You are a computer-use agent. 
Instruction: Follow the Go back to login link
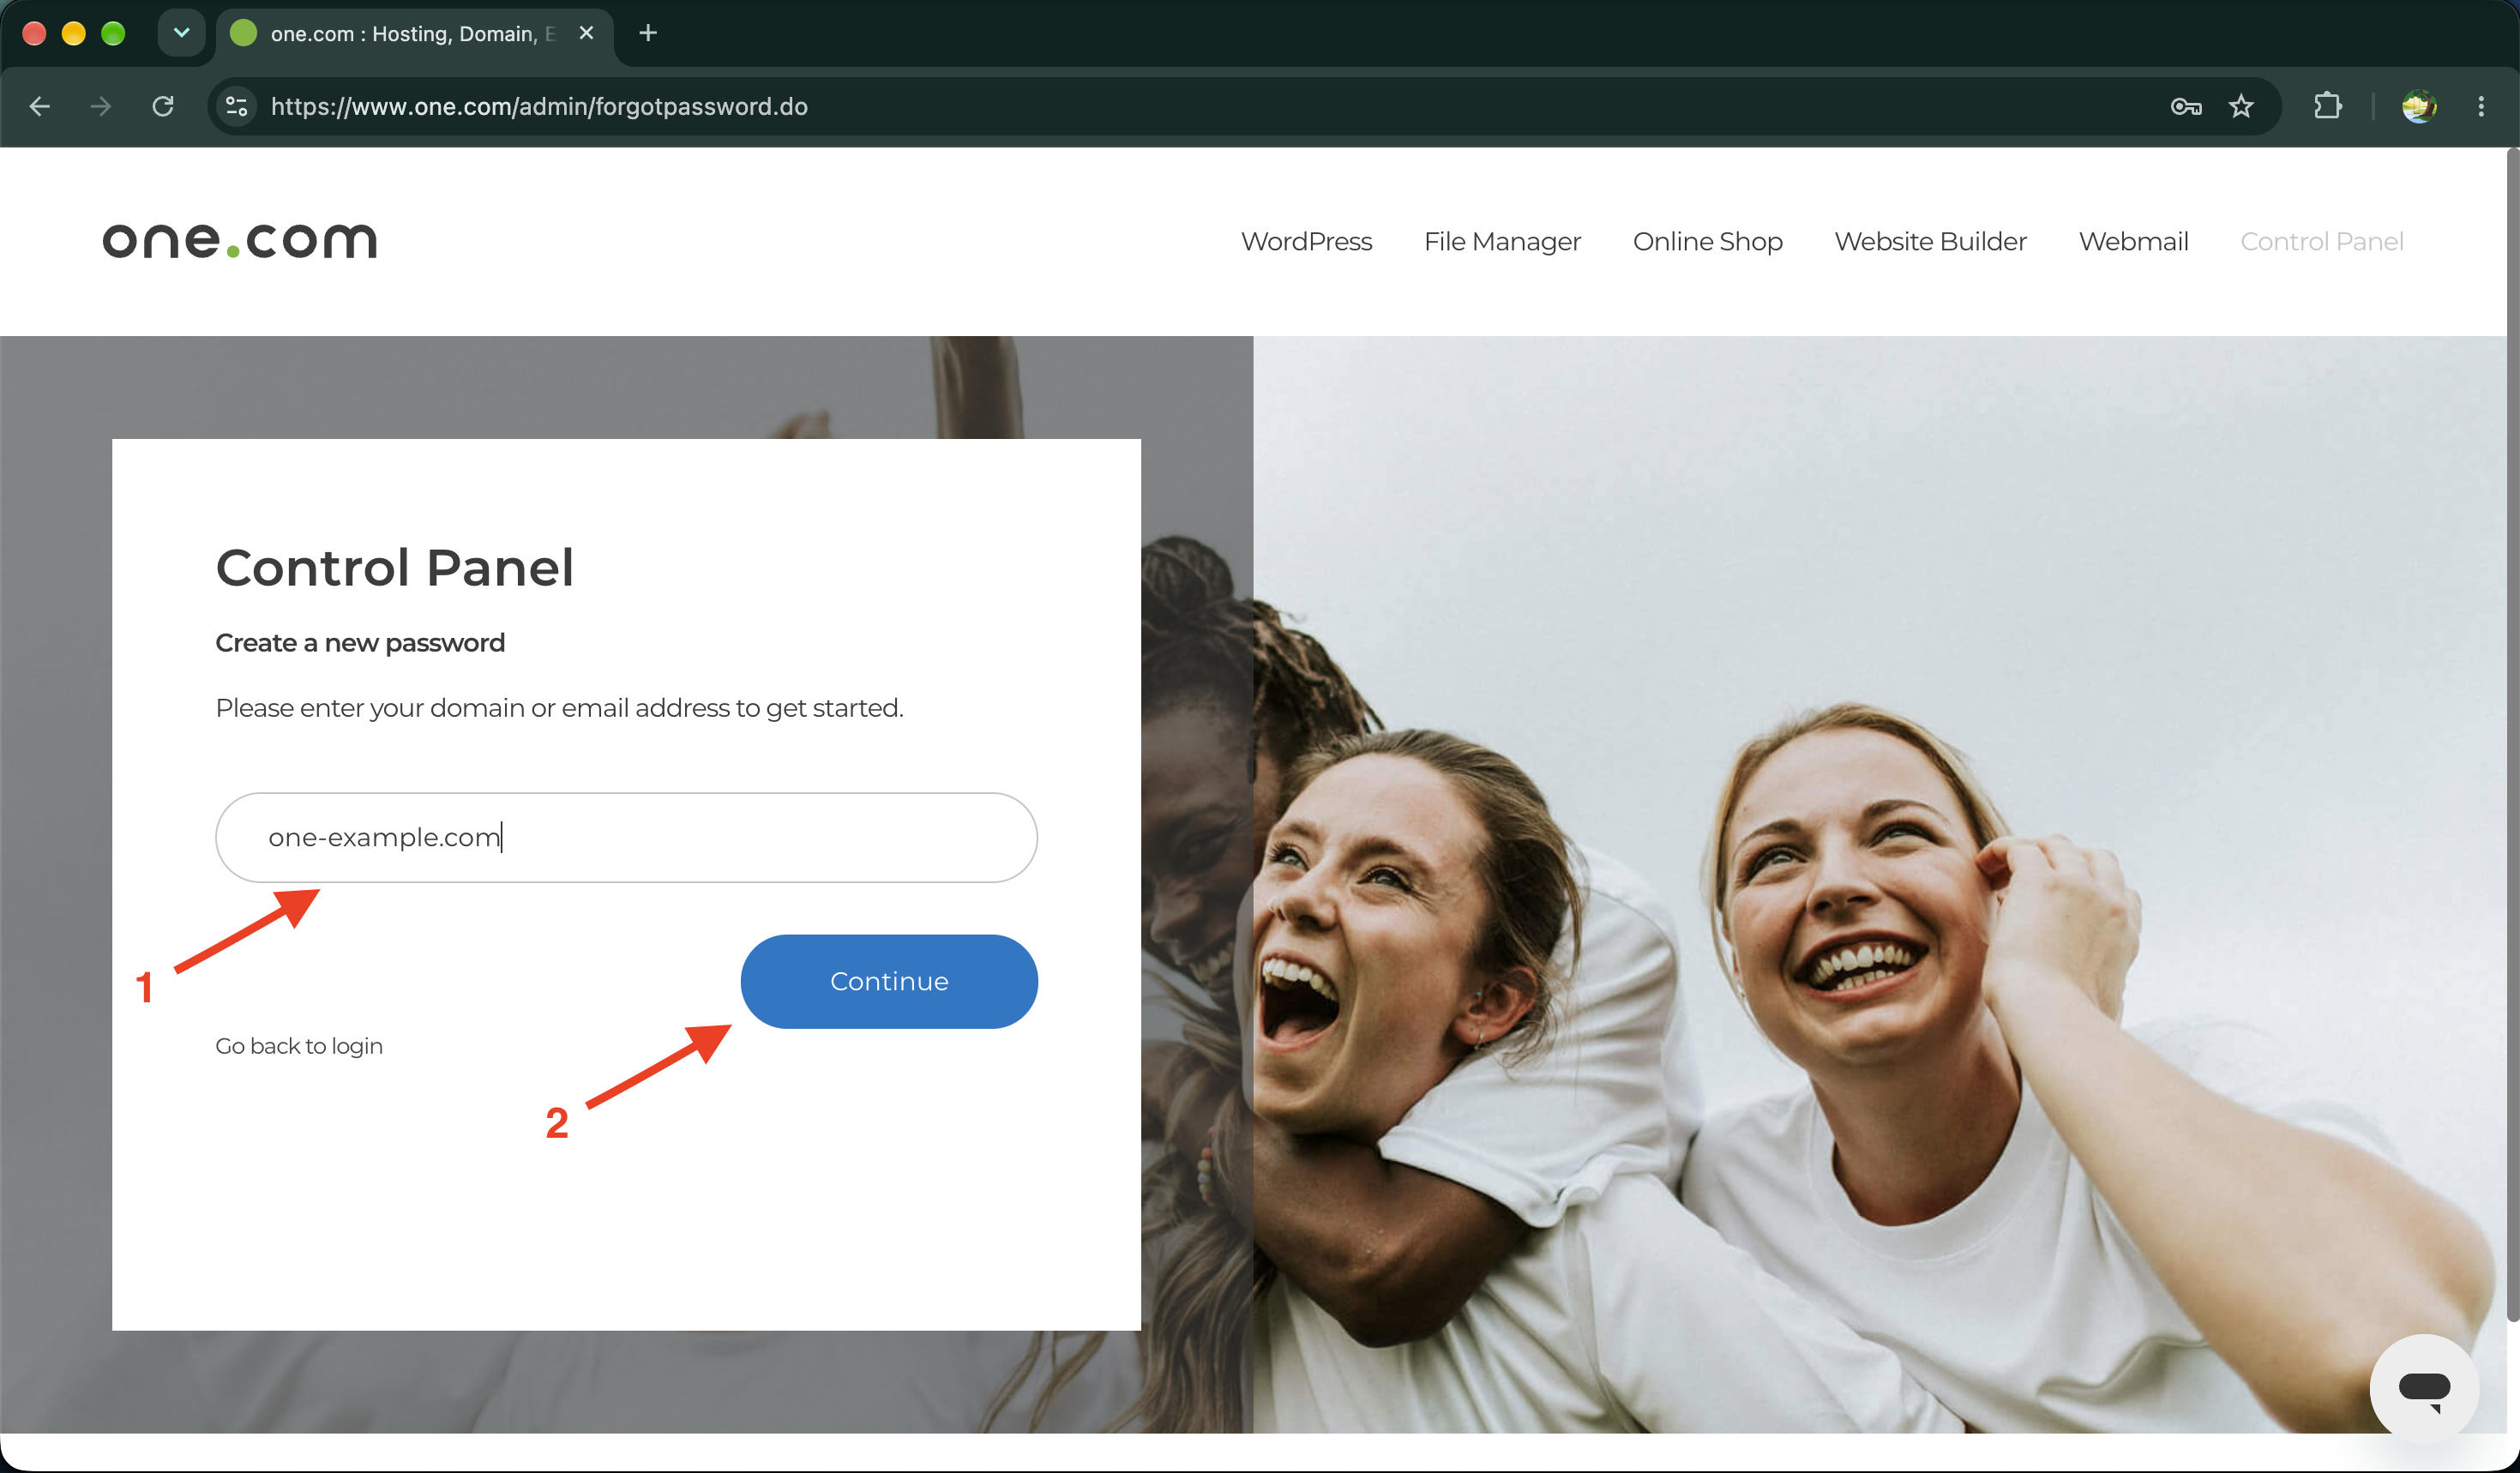tap(299, 1046)
